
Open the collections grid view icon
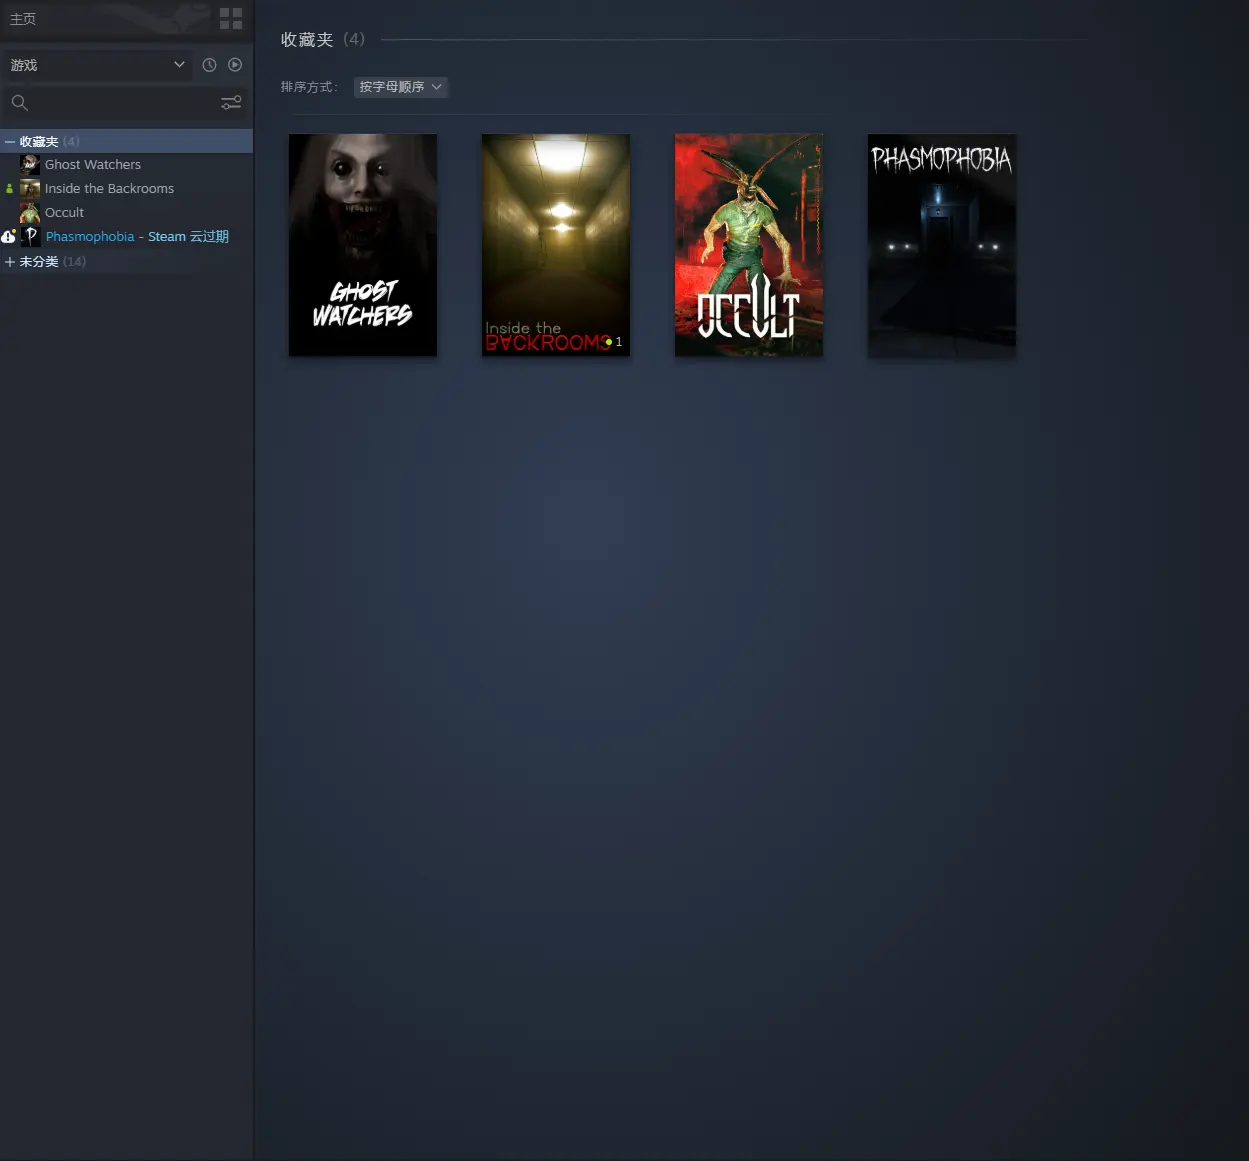231,19
